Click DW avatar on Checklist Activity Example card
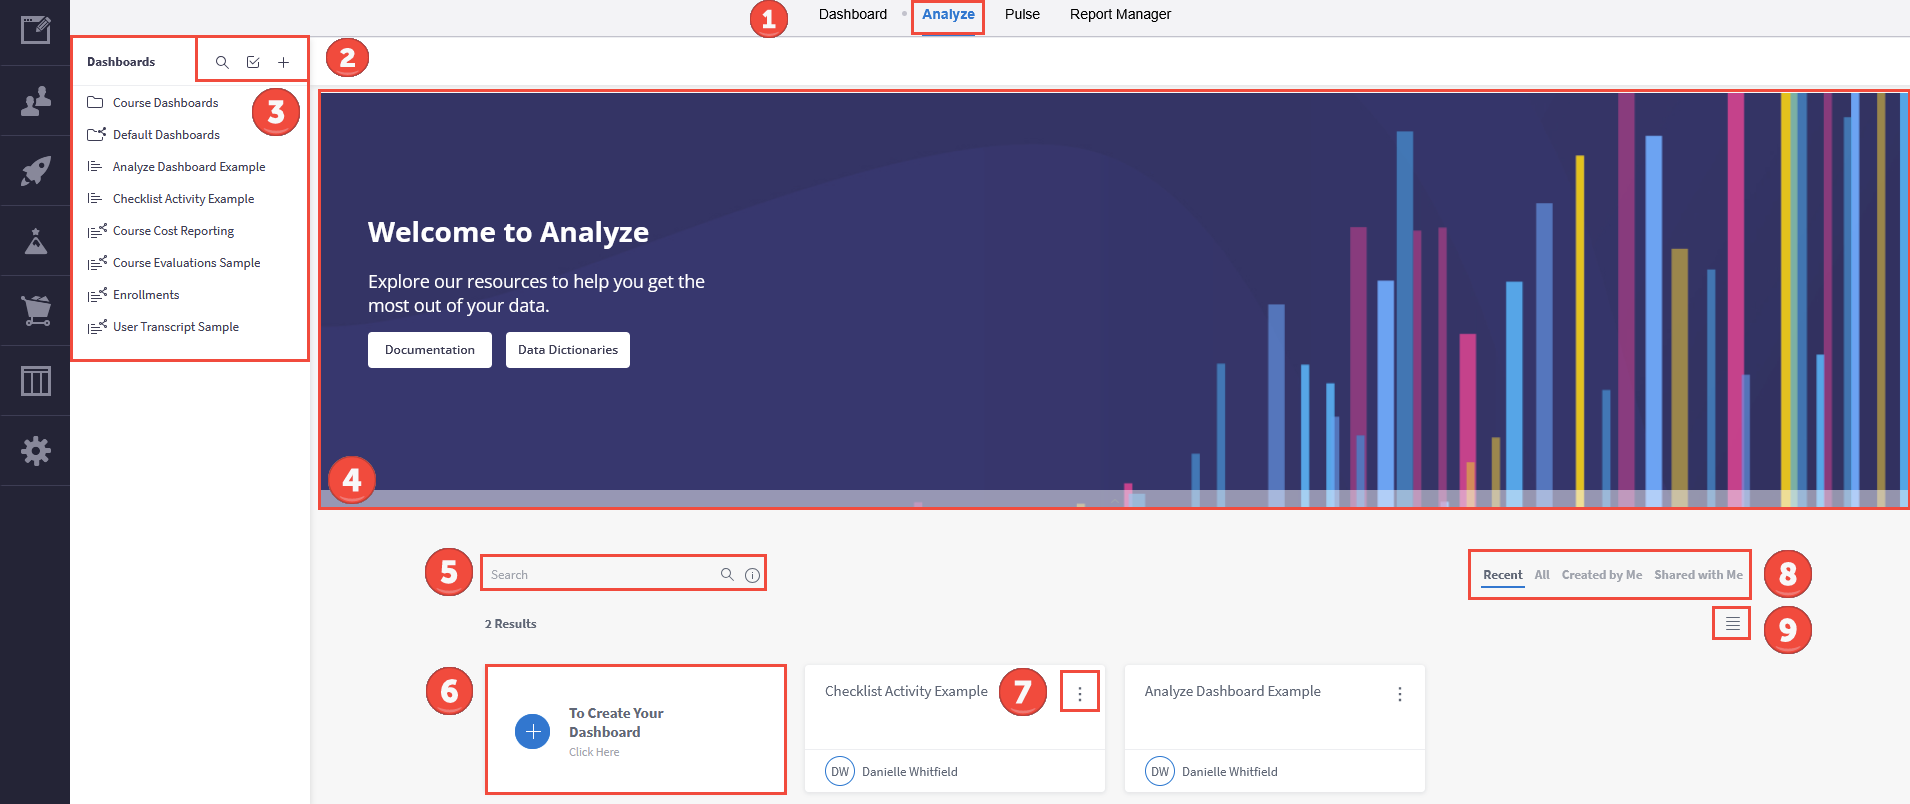The image size is (1910, 804). click(840, 771)
